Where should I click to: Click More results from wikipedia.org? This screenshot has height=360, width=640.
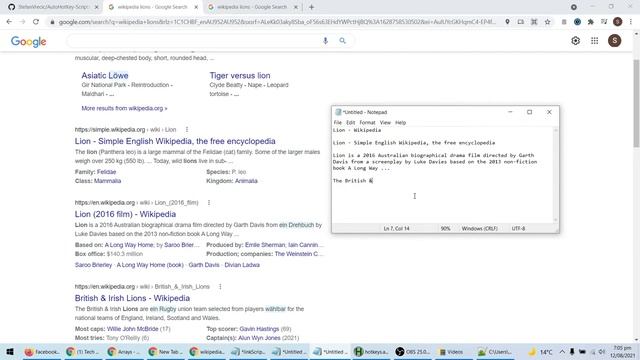coord(124,108)
